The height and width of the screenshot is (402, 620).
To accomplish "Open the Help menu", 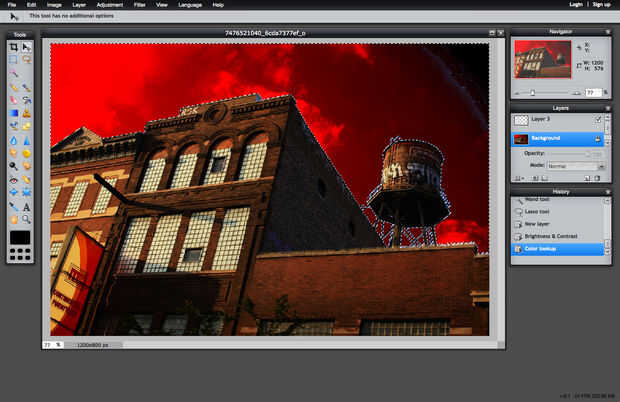I will [218, 5].
